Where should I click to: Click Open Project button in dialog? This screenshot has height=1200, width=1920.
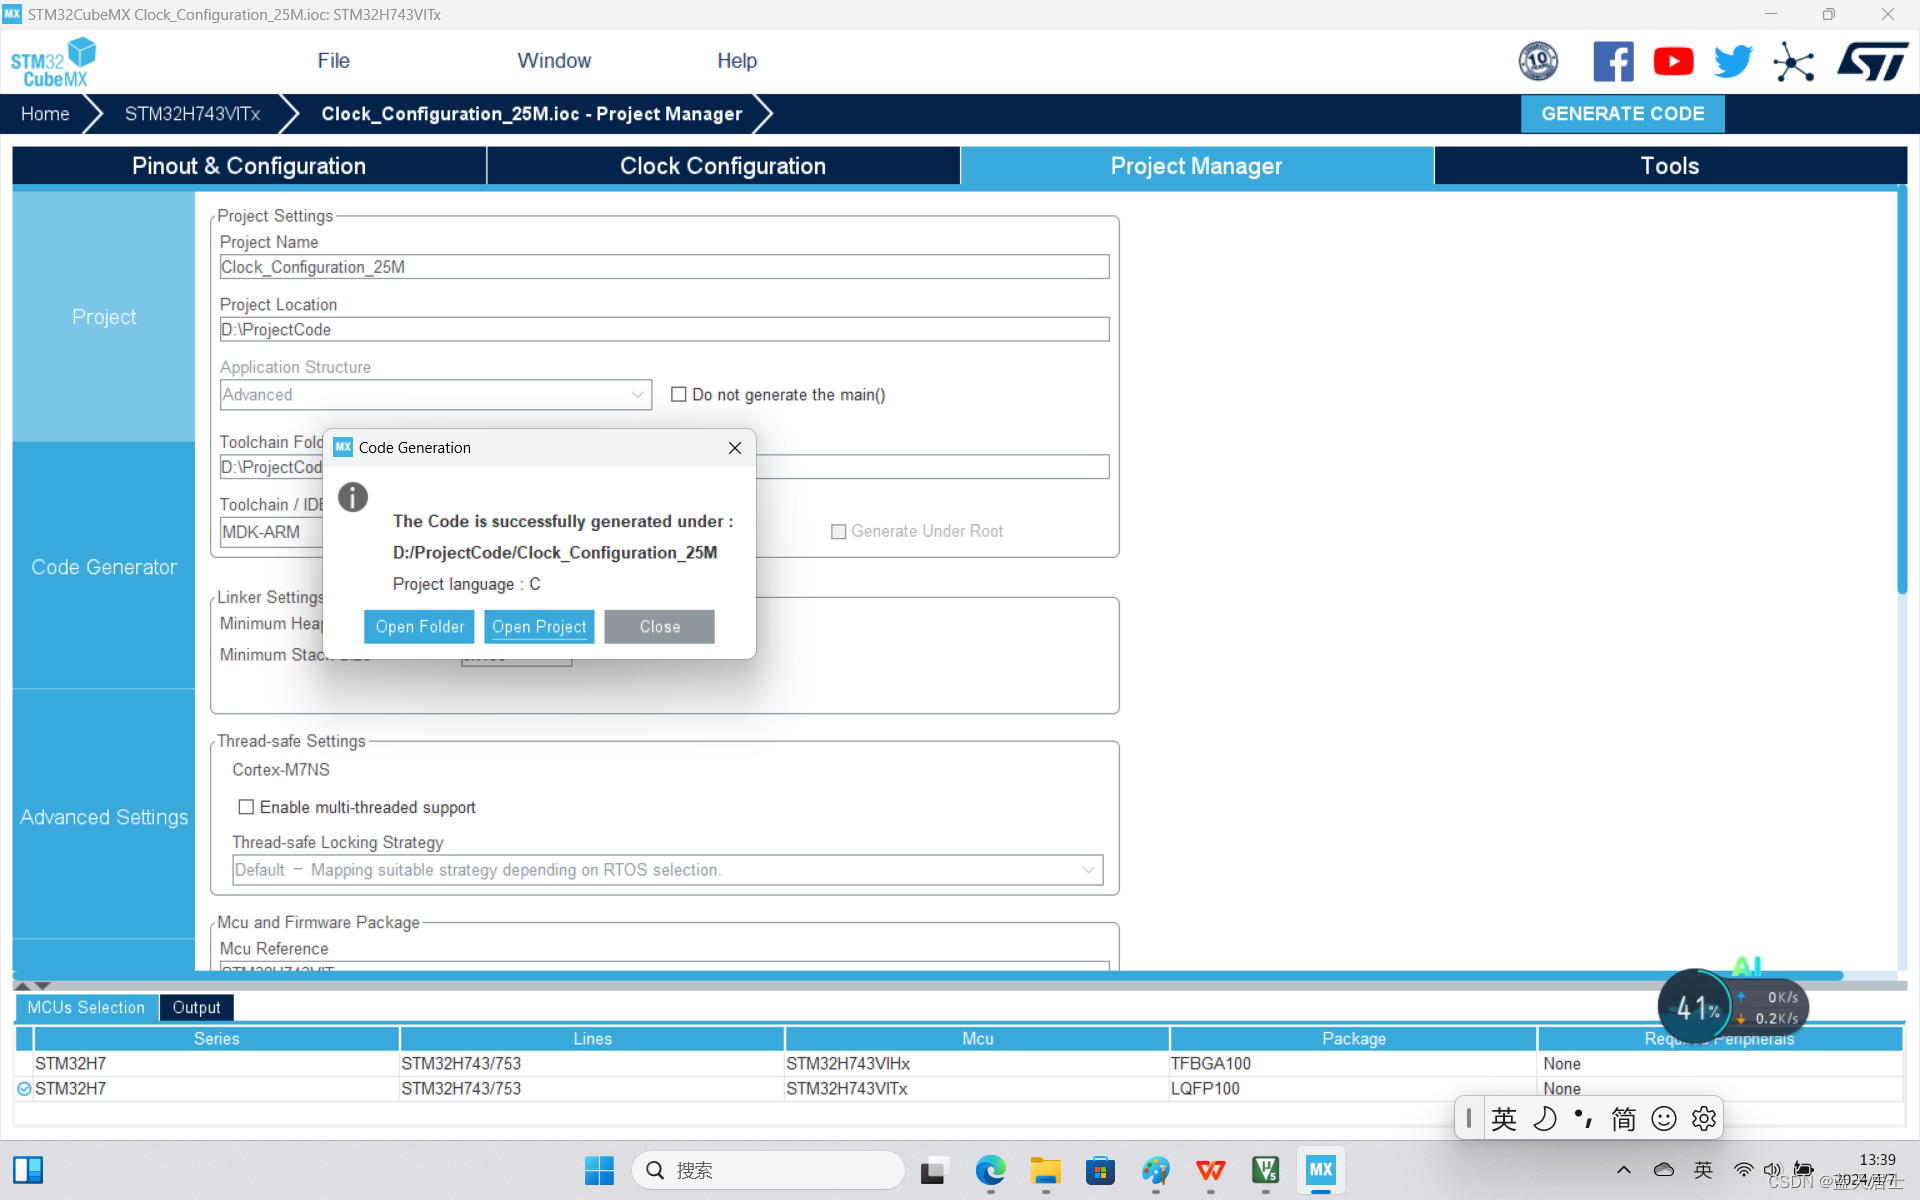[539, 627]
